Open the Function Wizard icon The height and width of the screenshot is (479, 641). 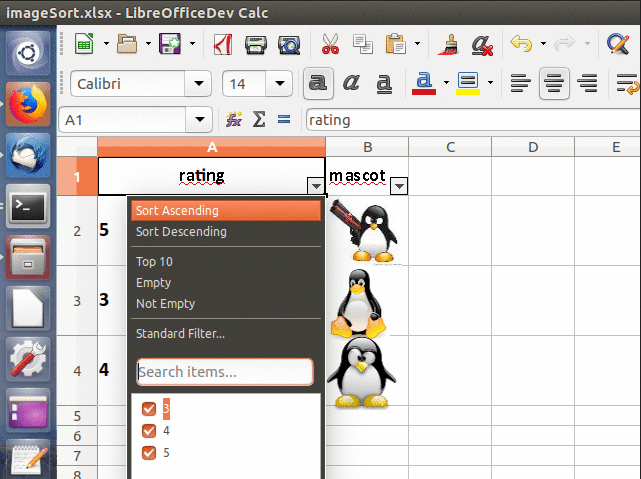click(x=235, y=120)
